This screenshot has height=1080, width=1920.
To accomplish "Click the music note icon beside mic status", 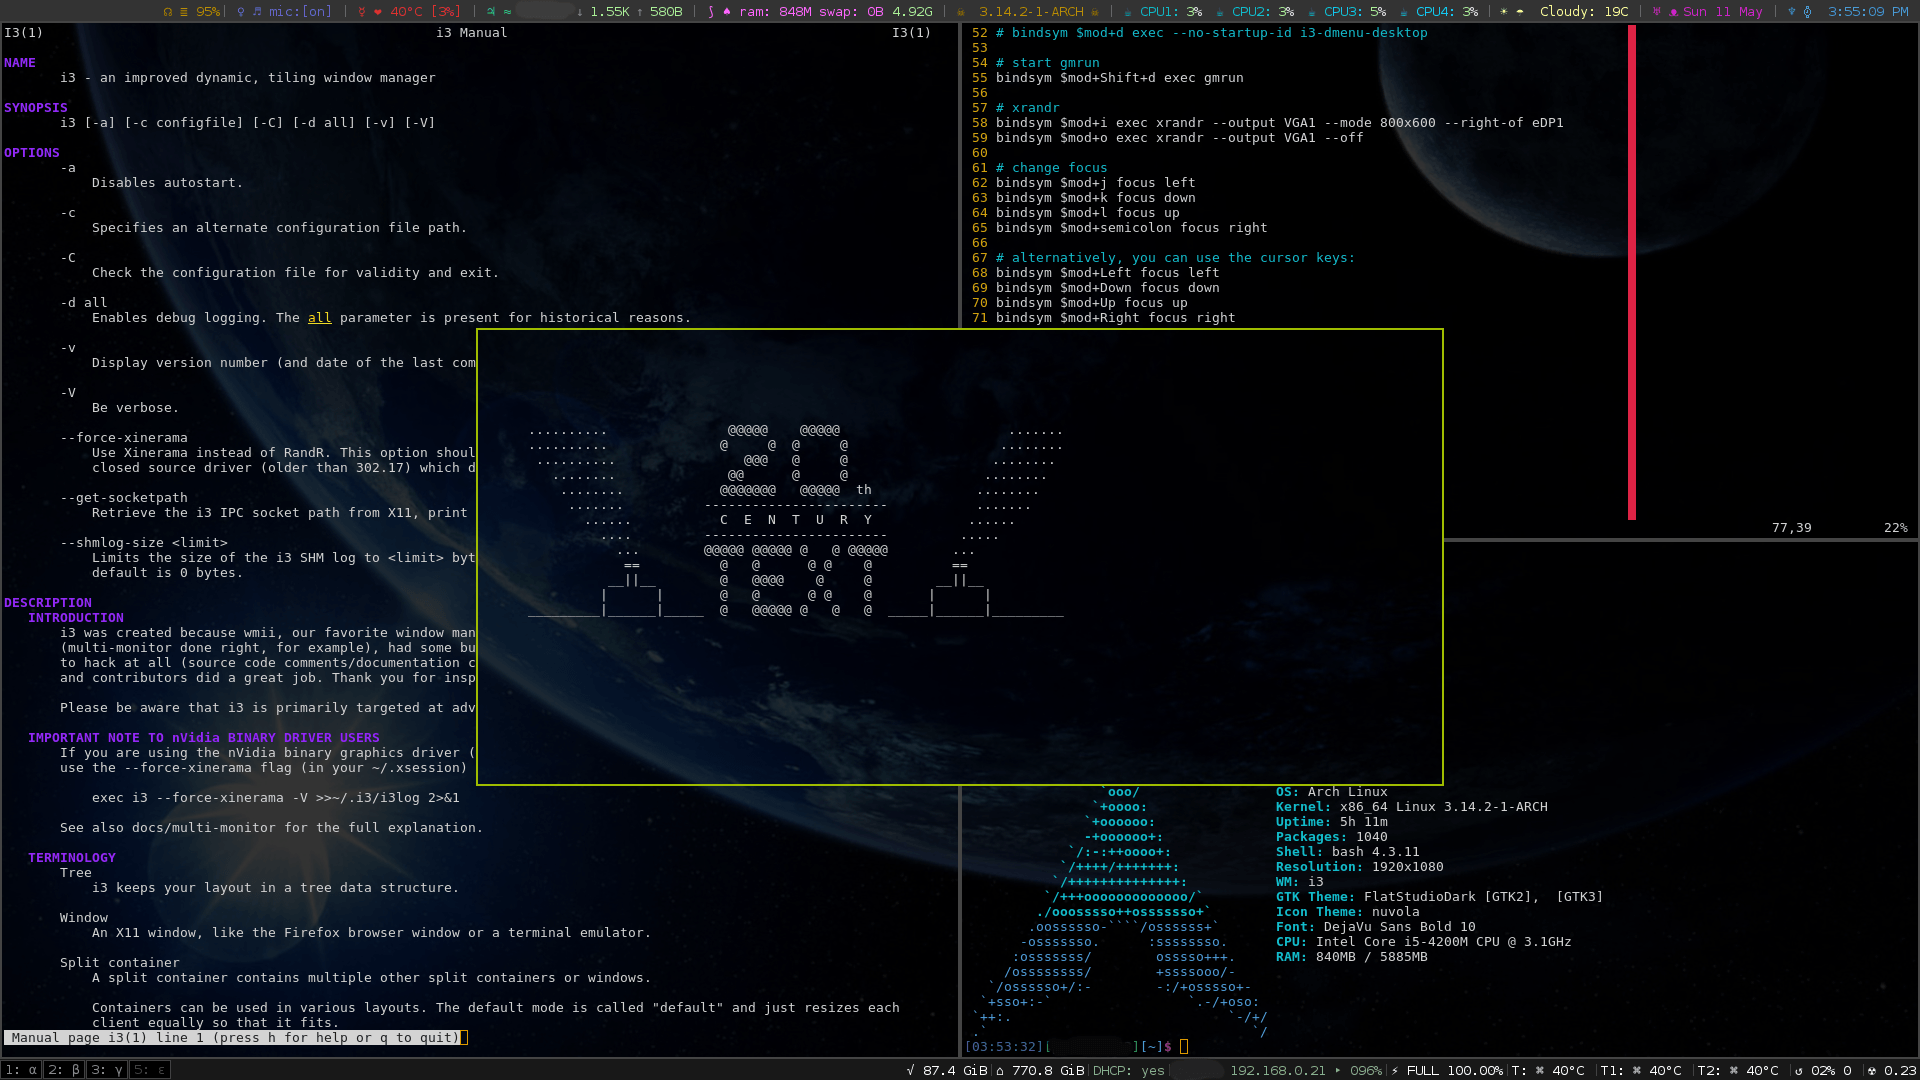I will pyautogui.click(x=257, y=12).
